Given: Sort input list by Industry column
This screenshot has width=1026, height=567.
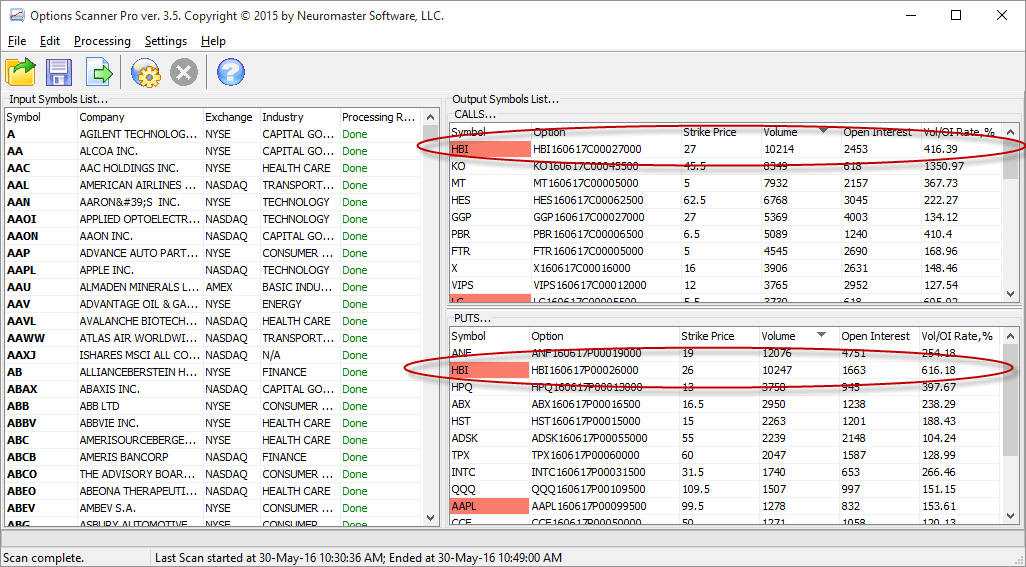Looking at the screenshot, I should [300, 117].
